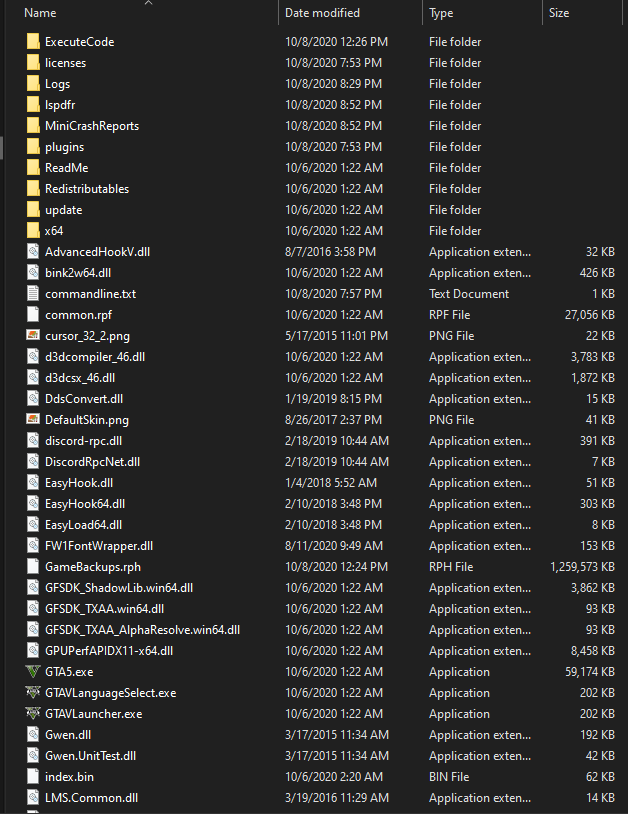Click the 8/26/2017 2:37 PM date cell
The height and width of the screenshot is (814, 628).
(x=333, y=419)
